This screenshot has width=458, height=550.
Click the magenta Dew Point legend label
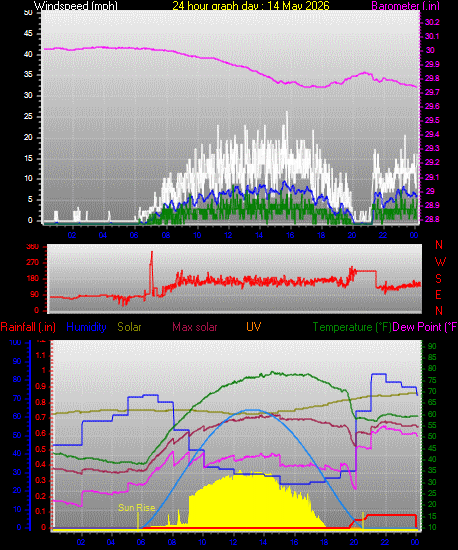coord(425,327)
